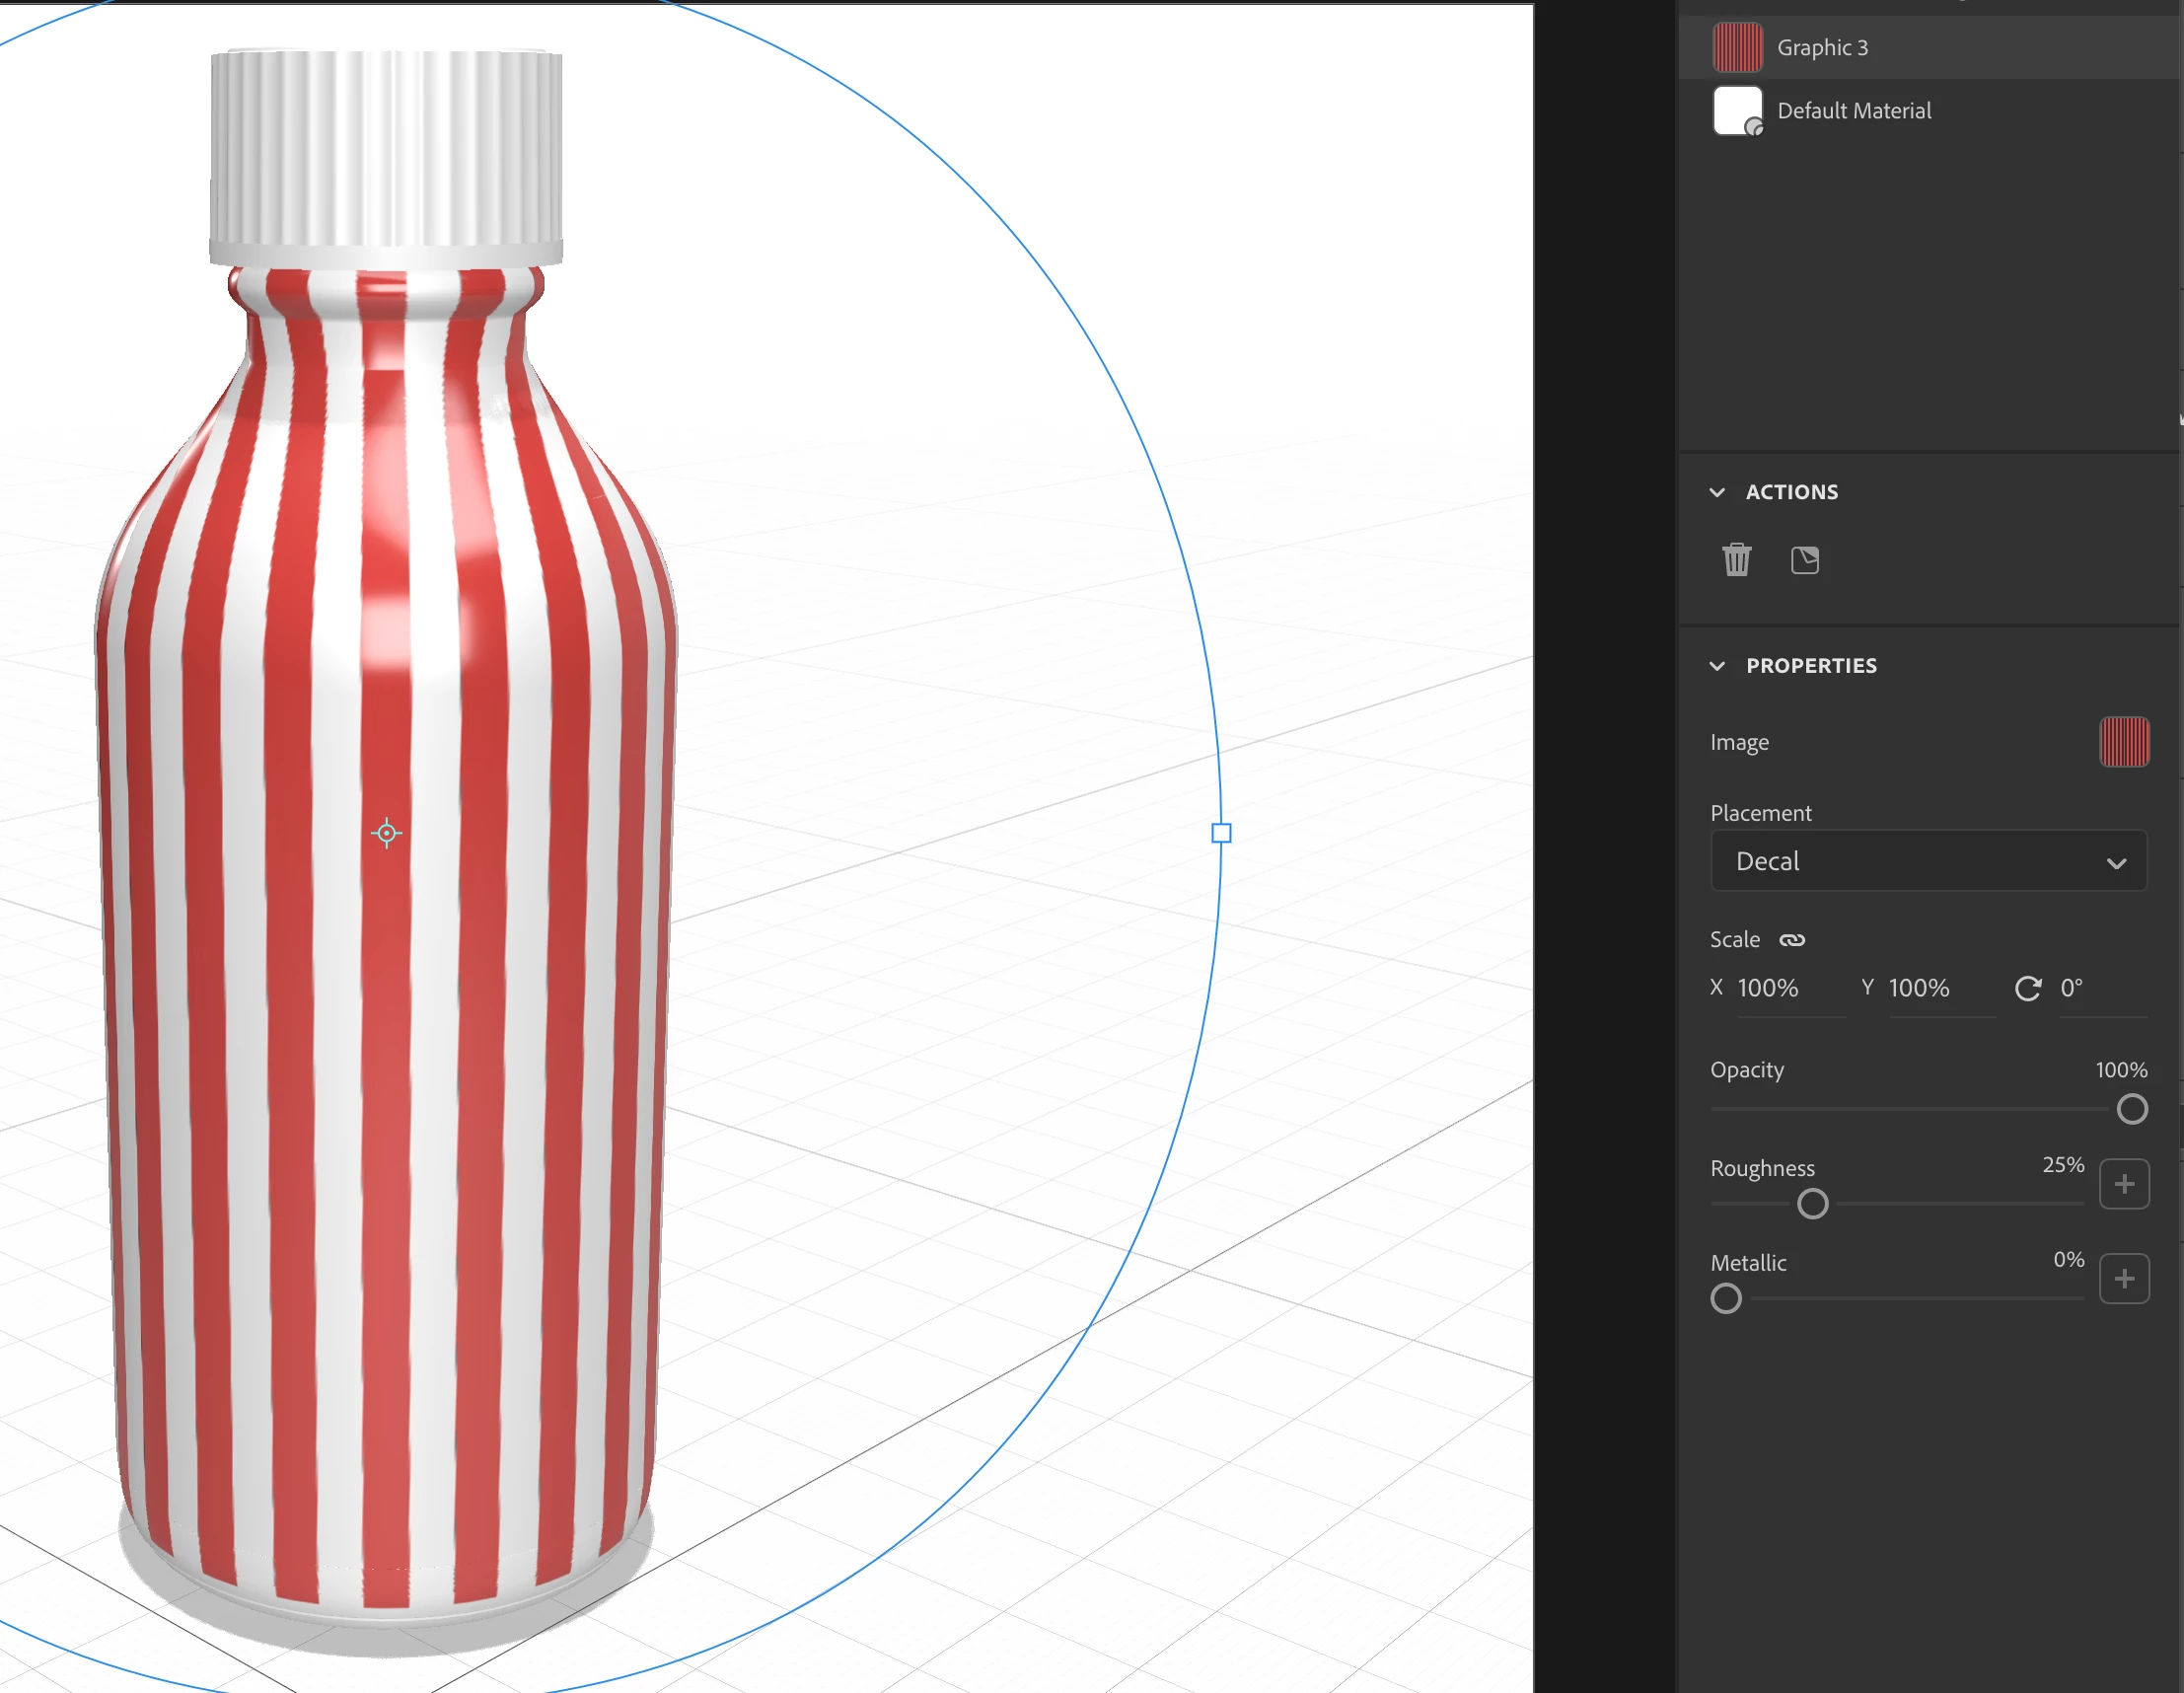
Task: Add a texture to Metallic with plus button
Action: pos(2124,1279)
